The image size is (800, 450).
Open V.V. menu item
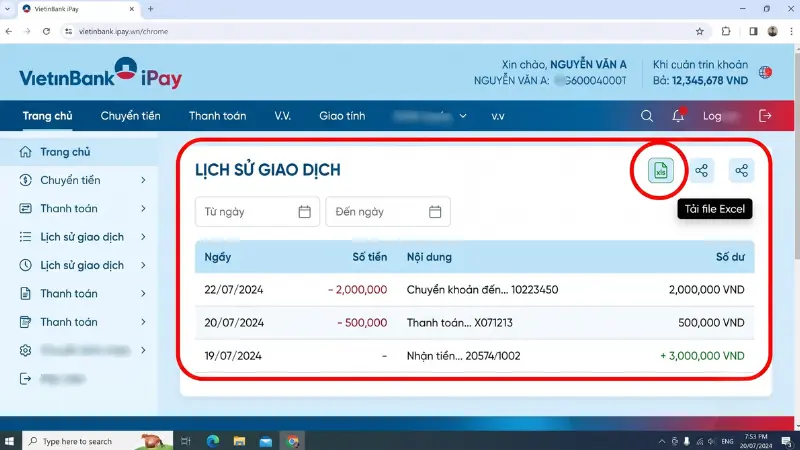(x=283, y=116)
